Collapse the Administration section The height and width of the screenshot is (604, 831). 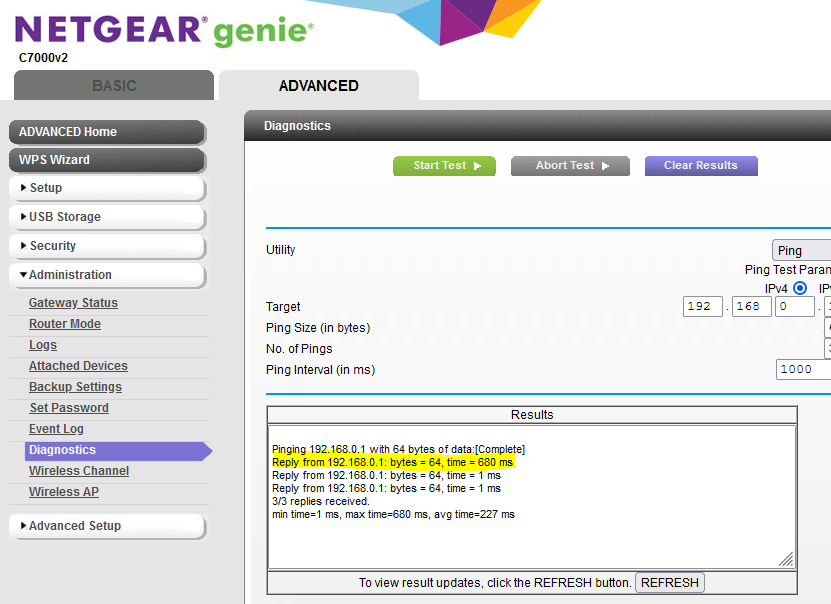pyautogui.click(x=107, y=275)
